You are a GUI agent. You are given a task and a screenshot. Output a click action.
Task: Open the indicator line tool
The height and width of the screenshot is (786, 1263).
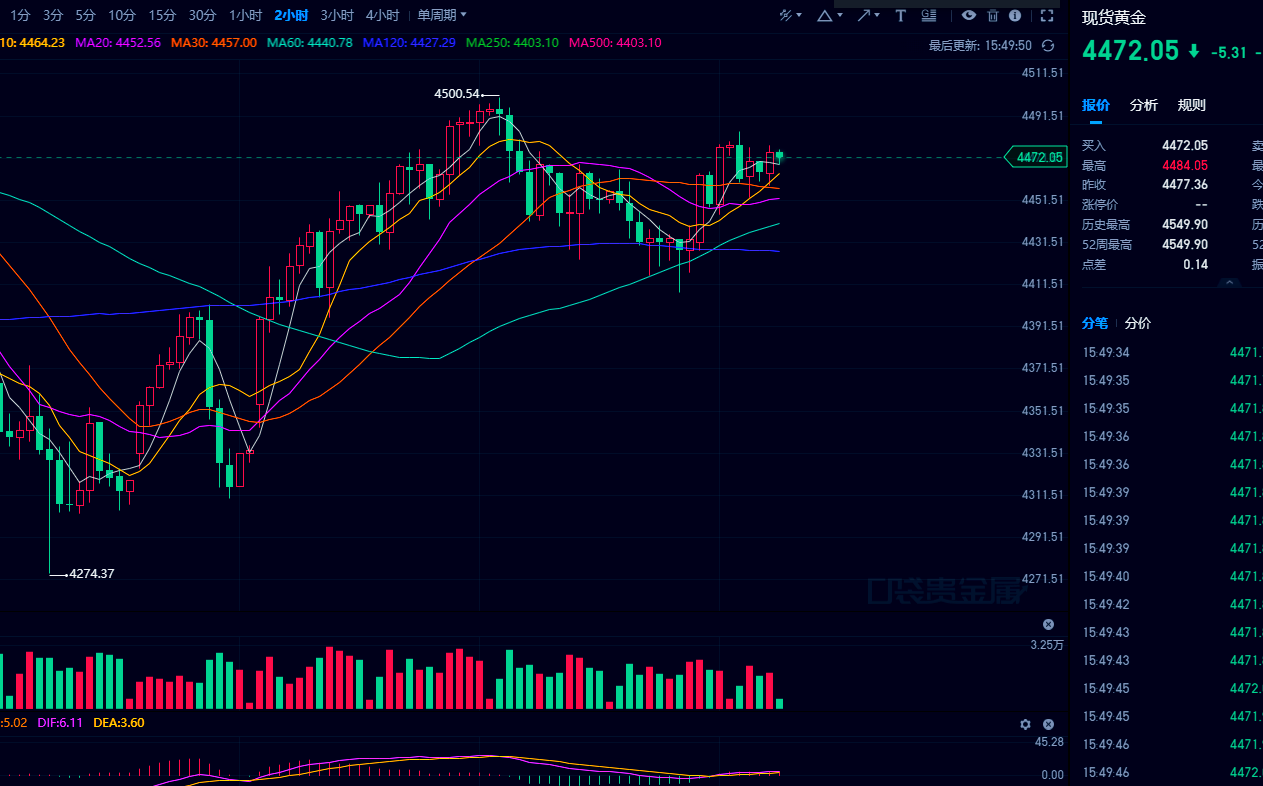click(786, 15)
